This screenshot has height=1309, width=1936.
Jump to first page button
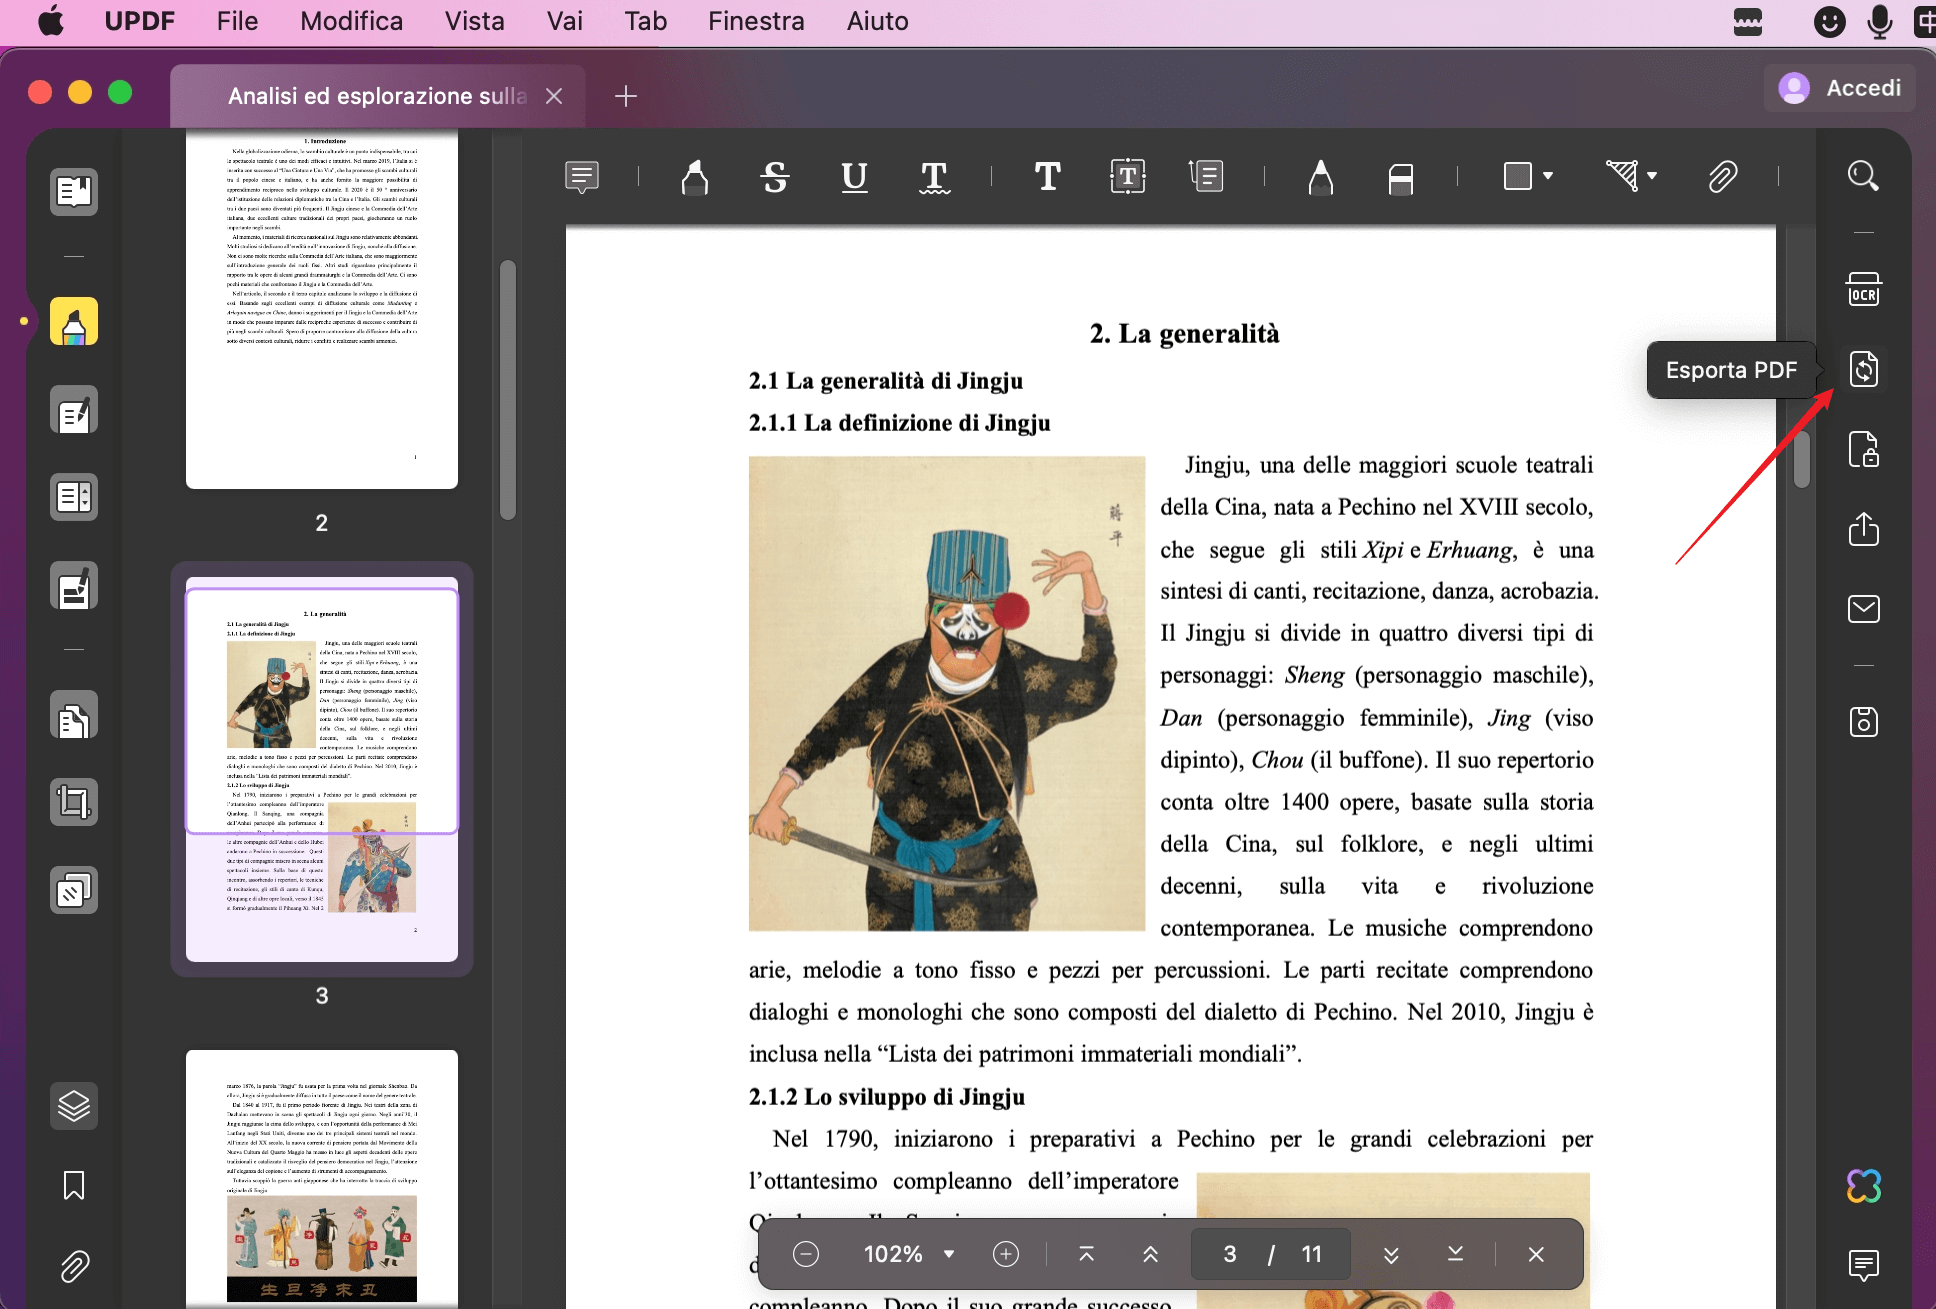point(1086,1254)
